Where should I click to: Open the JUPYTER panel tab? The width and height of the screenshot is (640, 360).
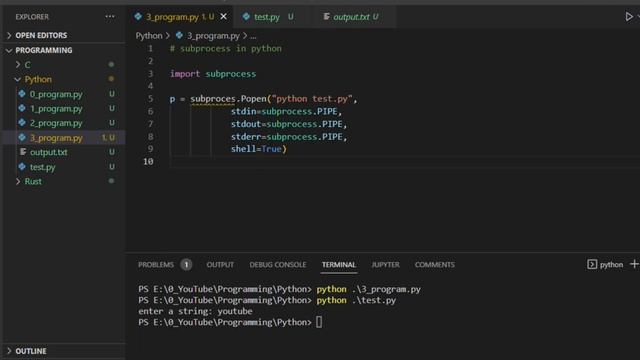point(385,264)
